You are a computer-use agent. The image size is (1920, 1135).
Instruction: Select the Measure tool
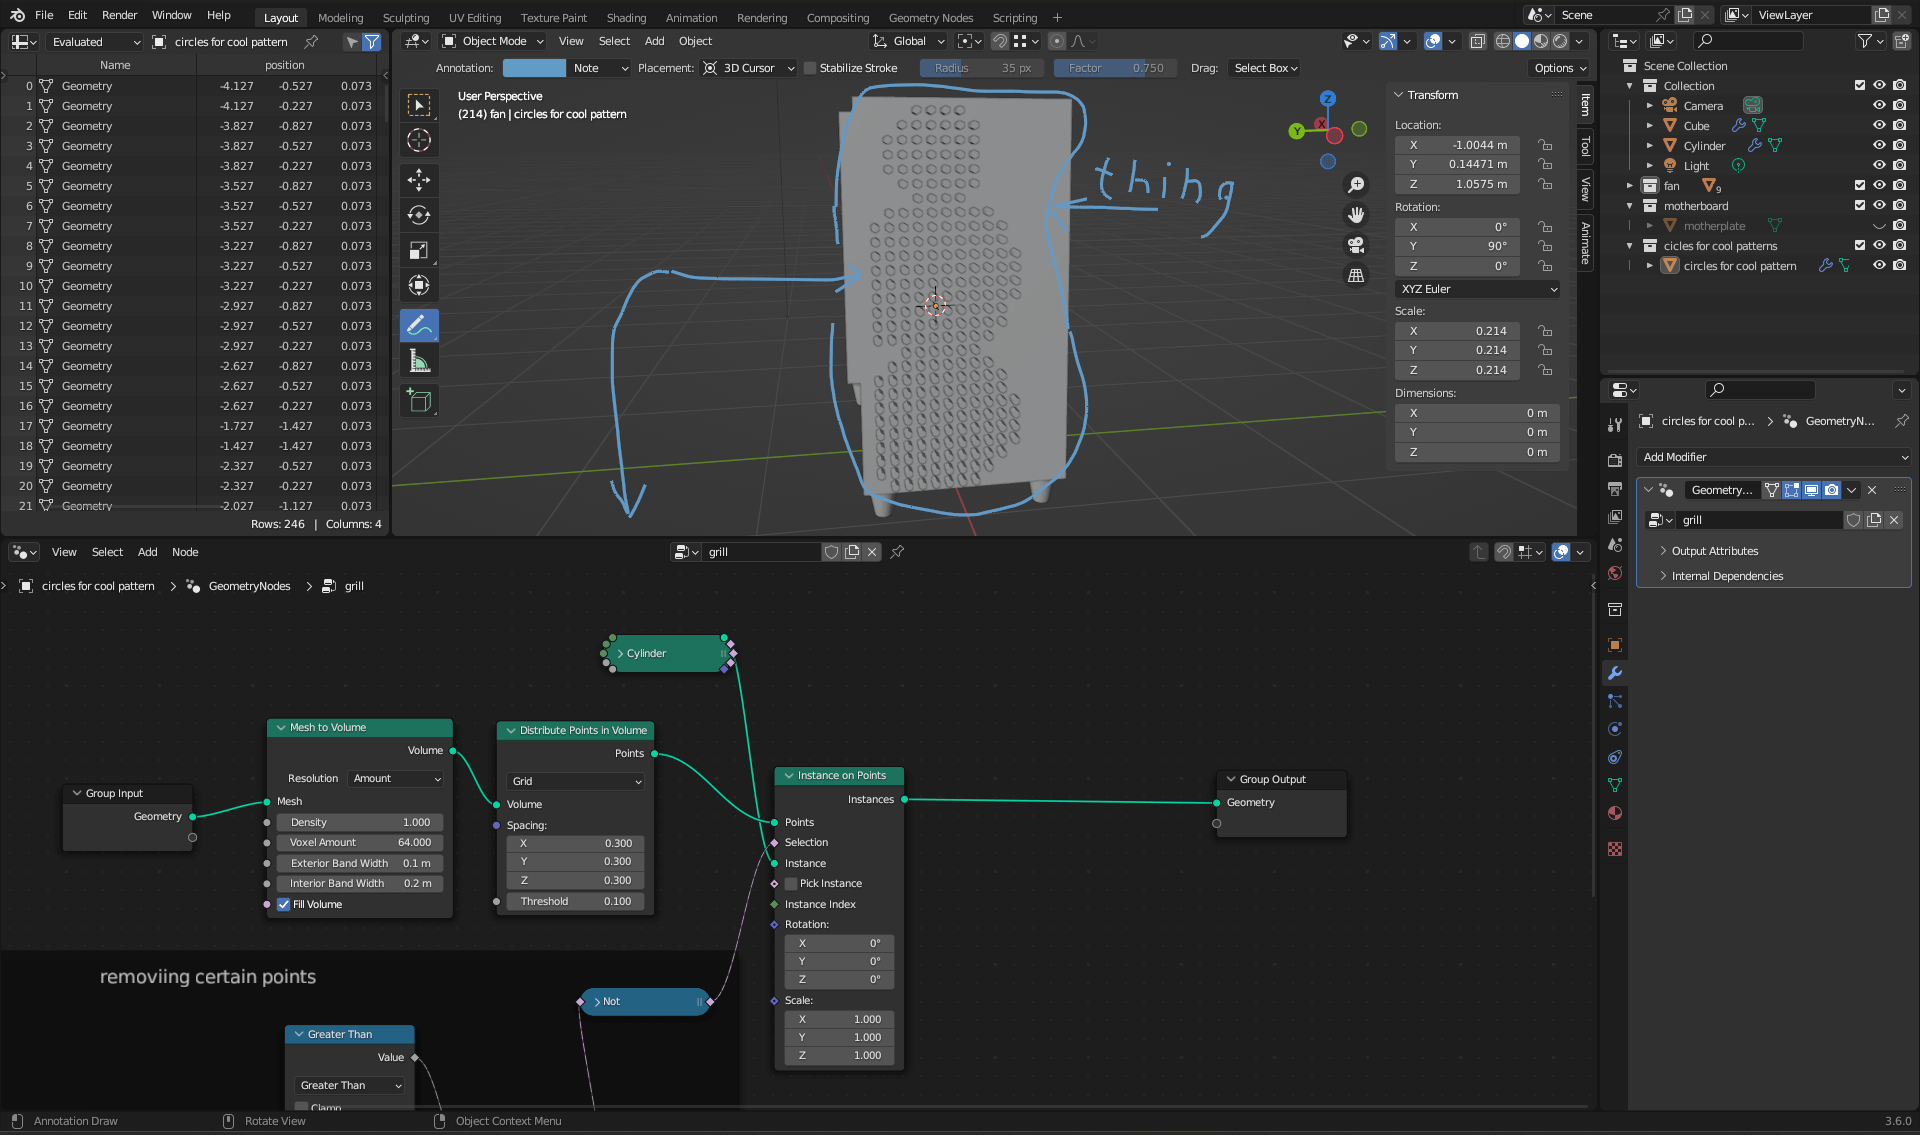tap(419, 360)
